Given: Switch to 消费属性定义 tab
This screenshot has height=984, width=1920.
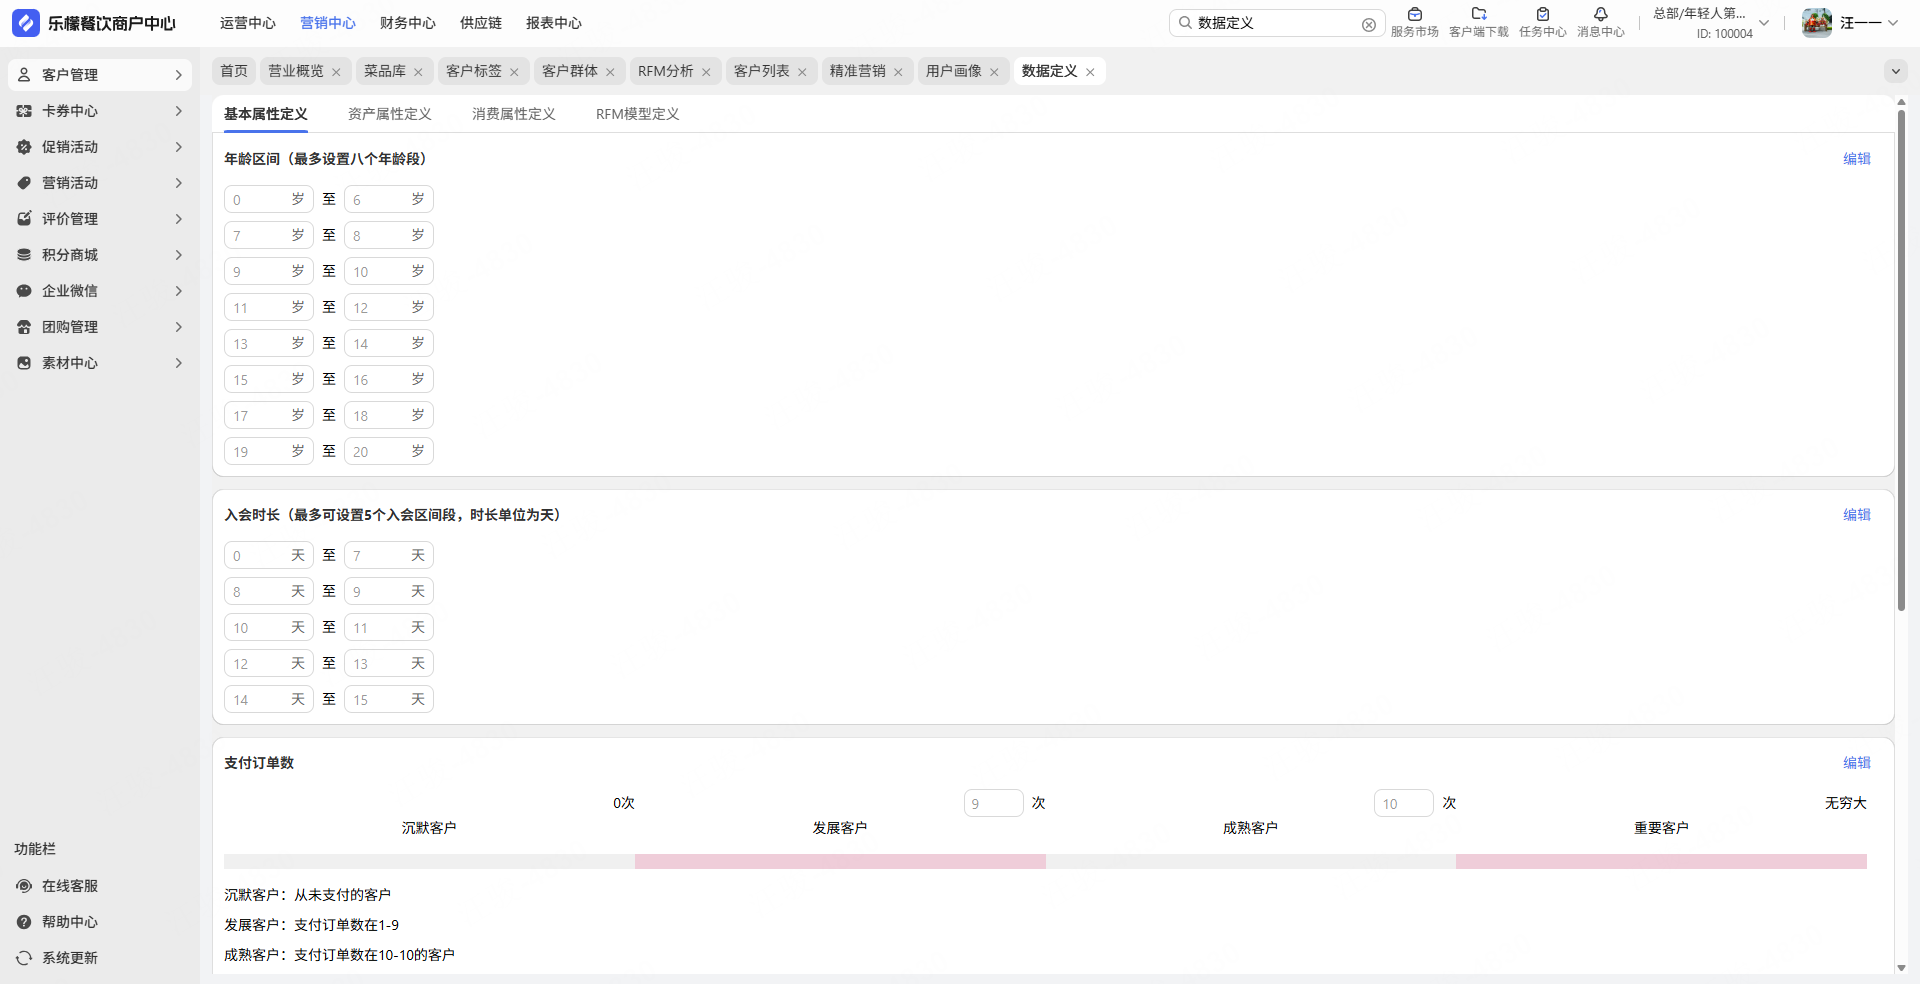Looking at the screenshot, I should point(514,114).
